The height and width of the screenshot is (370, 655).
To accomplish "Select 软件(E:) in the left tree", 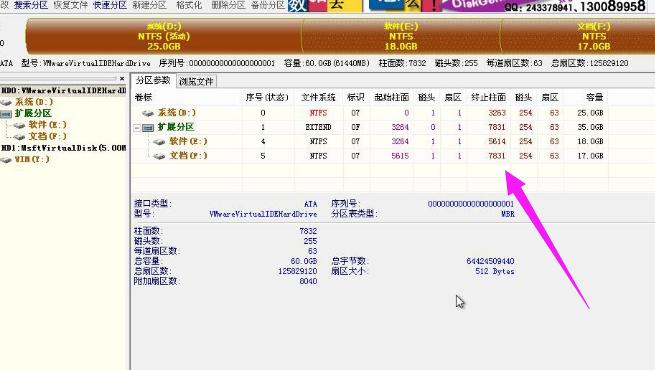I will [47, 124].
